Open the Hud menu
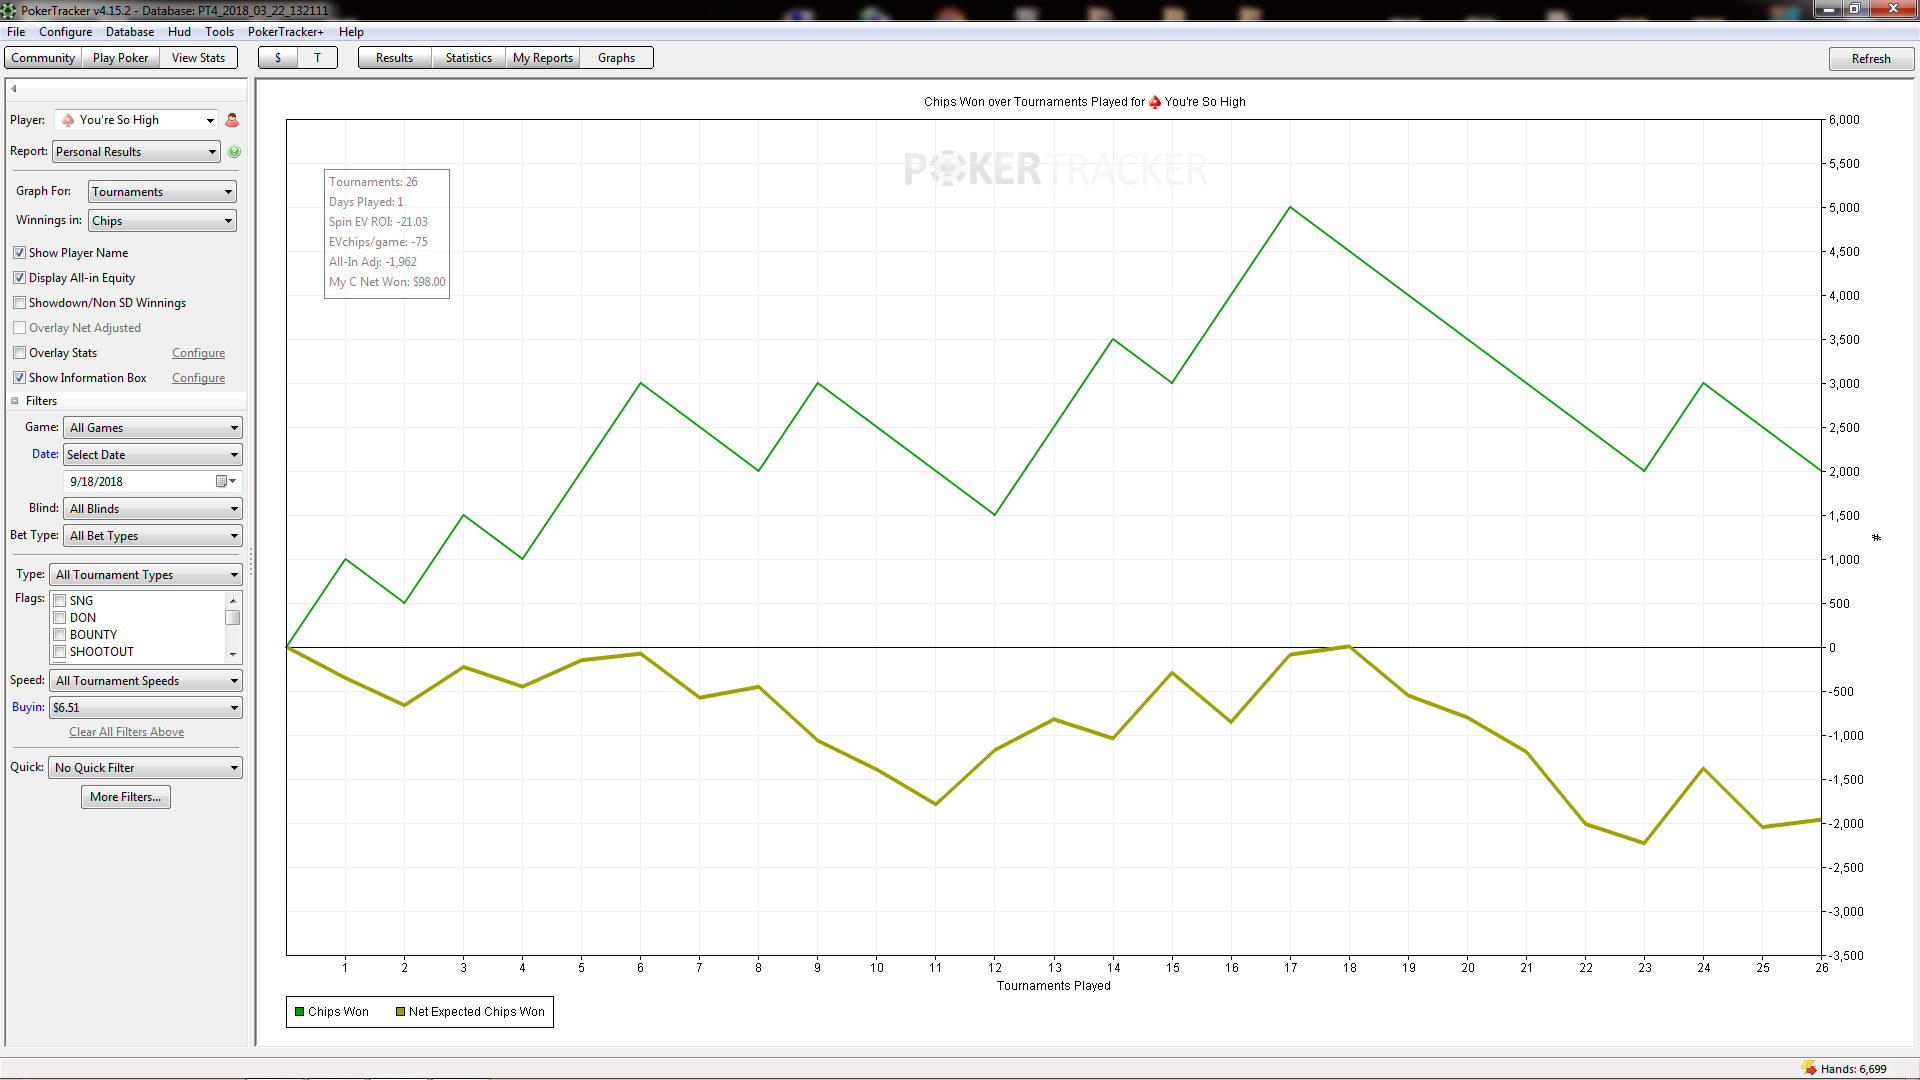The height and width of the screenshot is (1080, 1920). pyautogui.click(x=179, y=32)
